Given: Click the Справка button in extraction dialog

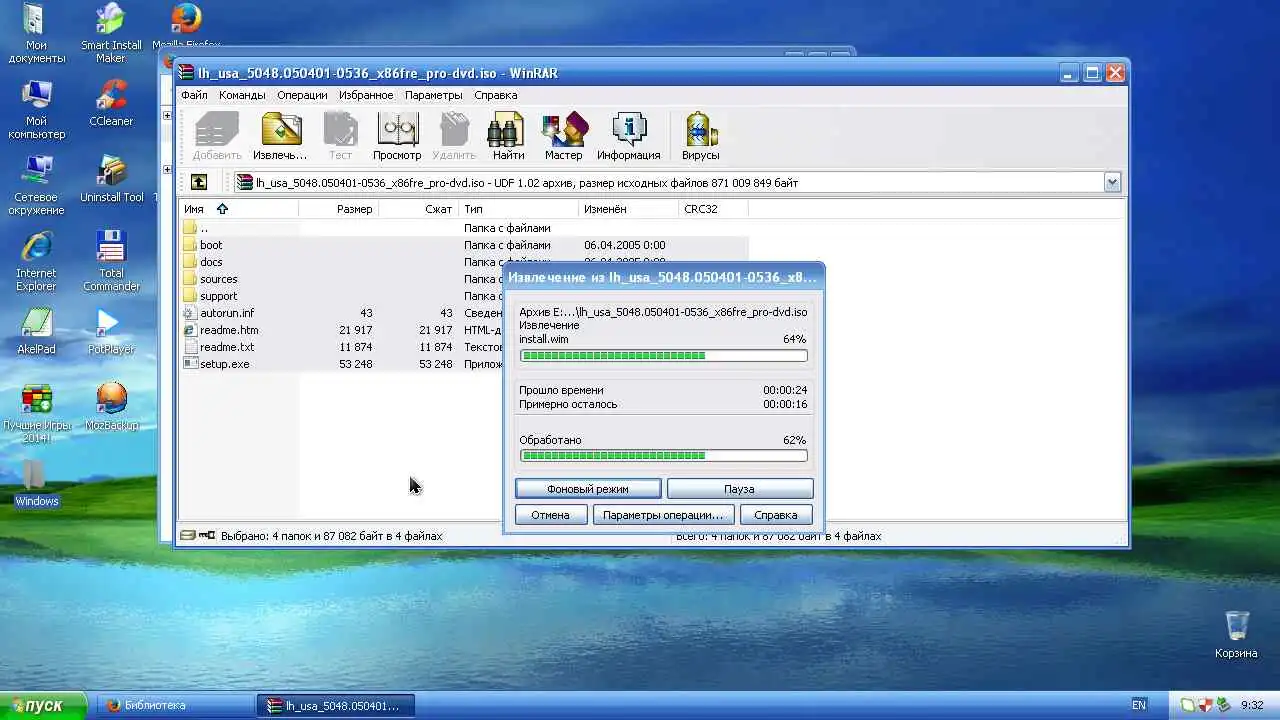Looking at the screenshot, I should pyautogui.click(x=776, y=515).
